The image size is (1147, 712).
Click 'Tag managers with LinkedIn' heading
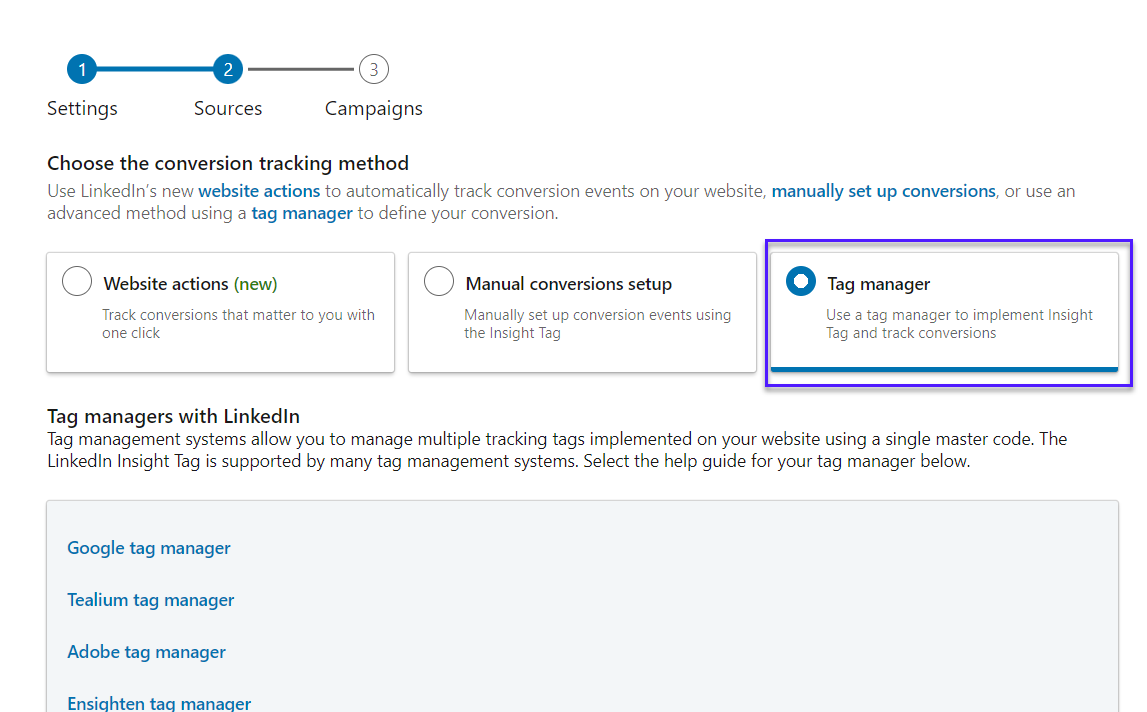tap(173, 416)
